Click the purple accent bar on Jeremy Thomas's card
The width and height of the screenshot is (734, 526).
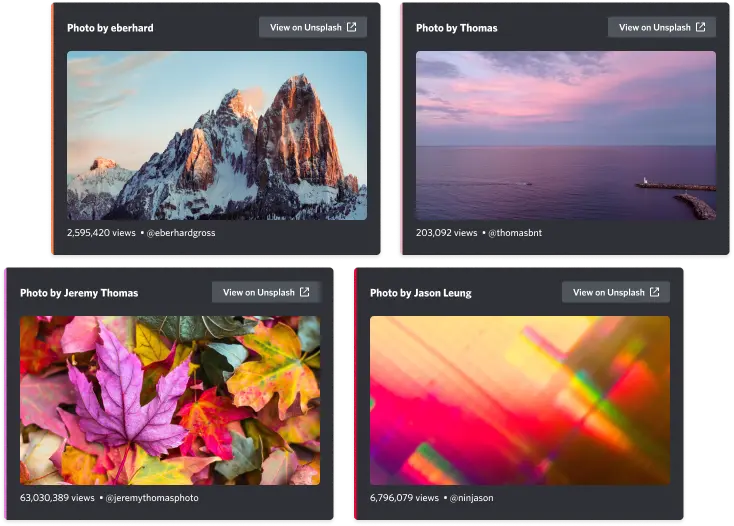tap(5, 393)
